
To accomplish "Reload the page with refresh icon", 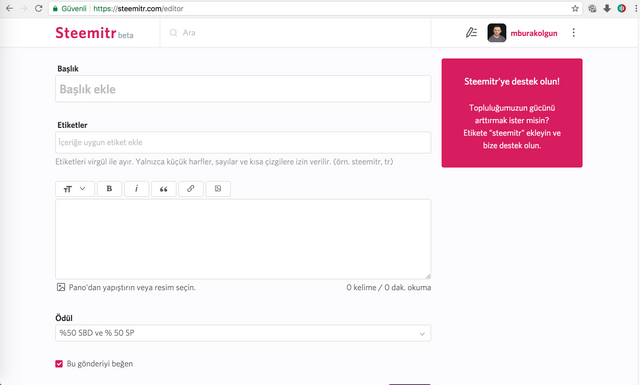I will click(x=38, y=8).
